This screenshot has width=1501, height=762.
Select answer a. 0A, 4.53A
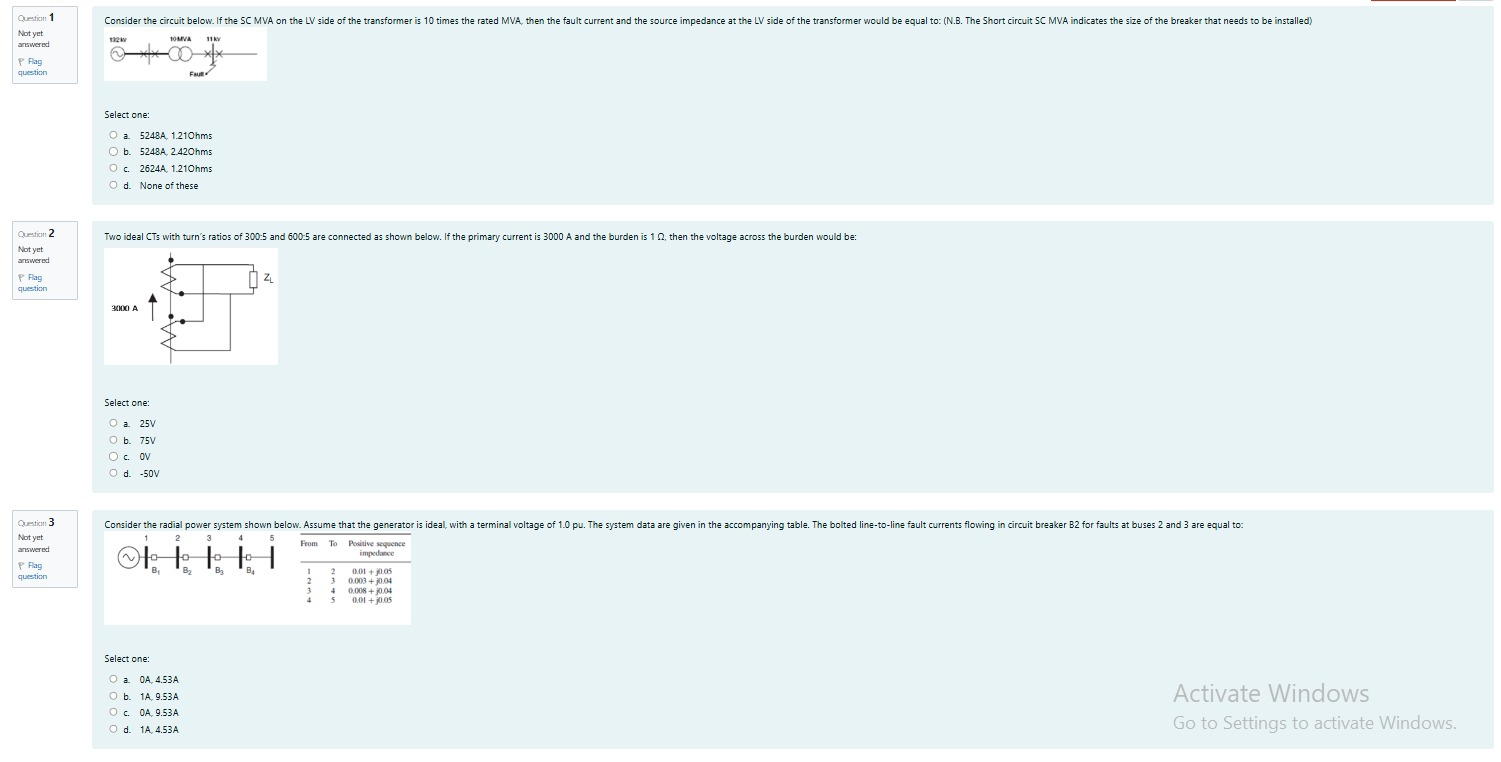(x=115, y=680)
